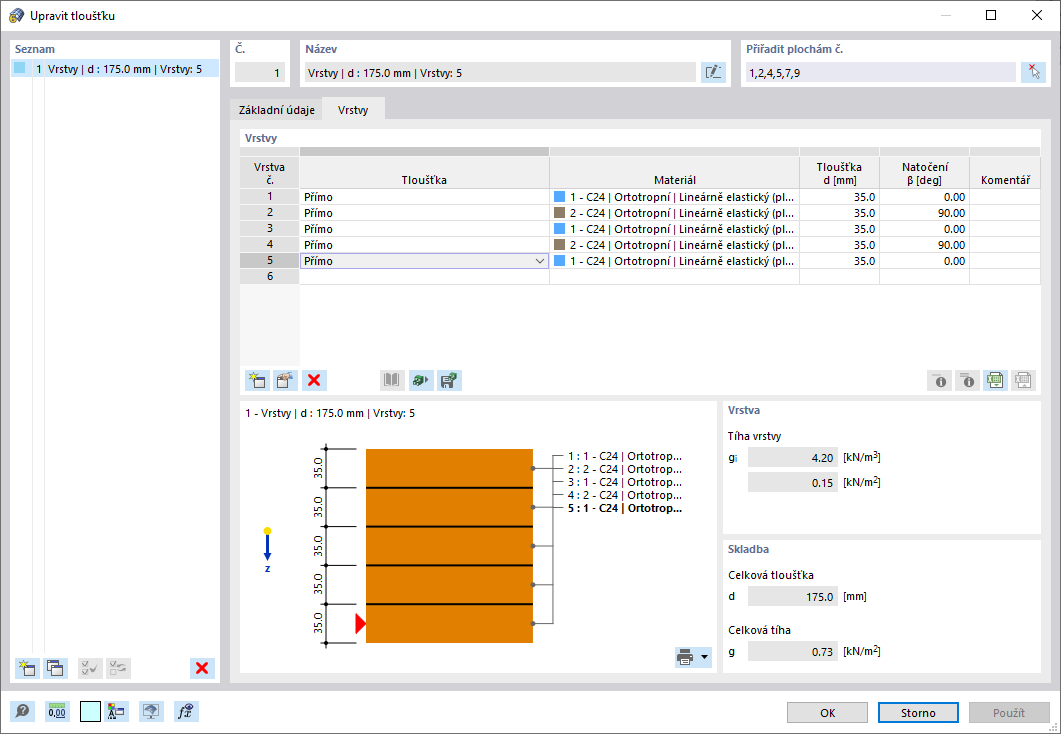1061x734 pixels.
Task: Click the Název input field
Action: 499,72
